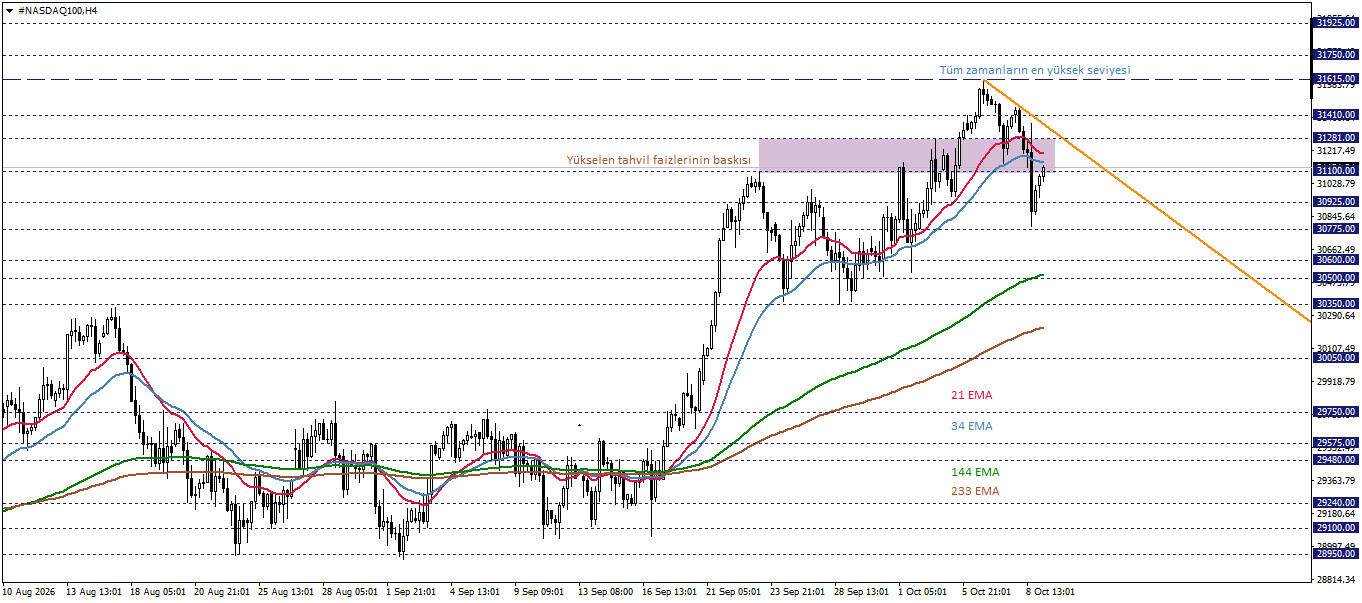This screenshot has width=1362, height=603.
Task: Click the '144 EMA' legend label
Action: [x=975, y=471]
